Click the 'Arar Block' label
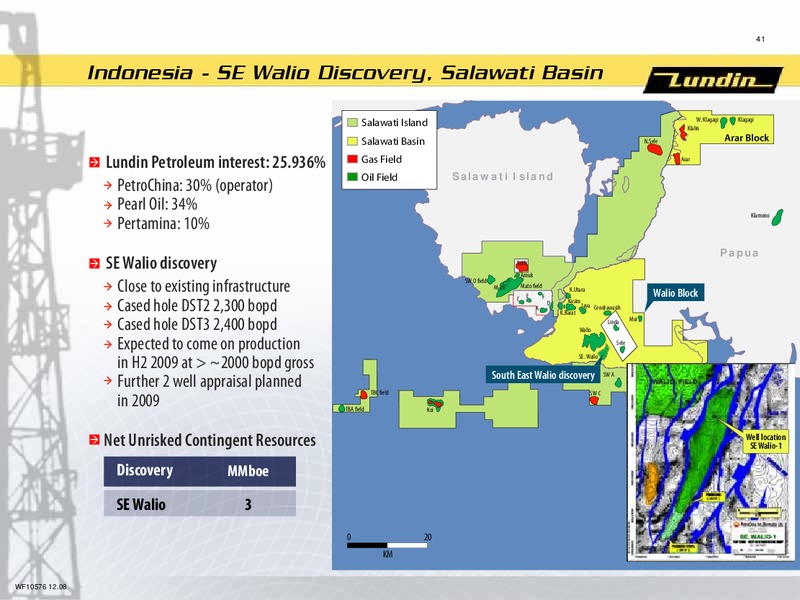 click(x=746, y=138)
